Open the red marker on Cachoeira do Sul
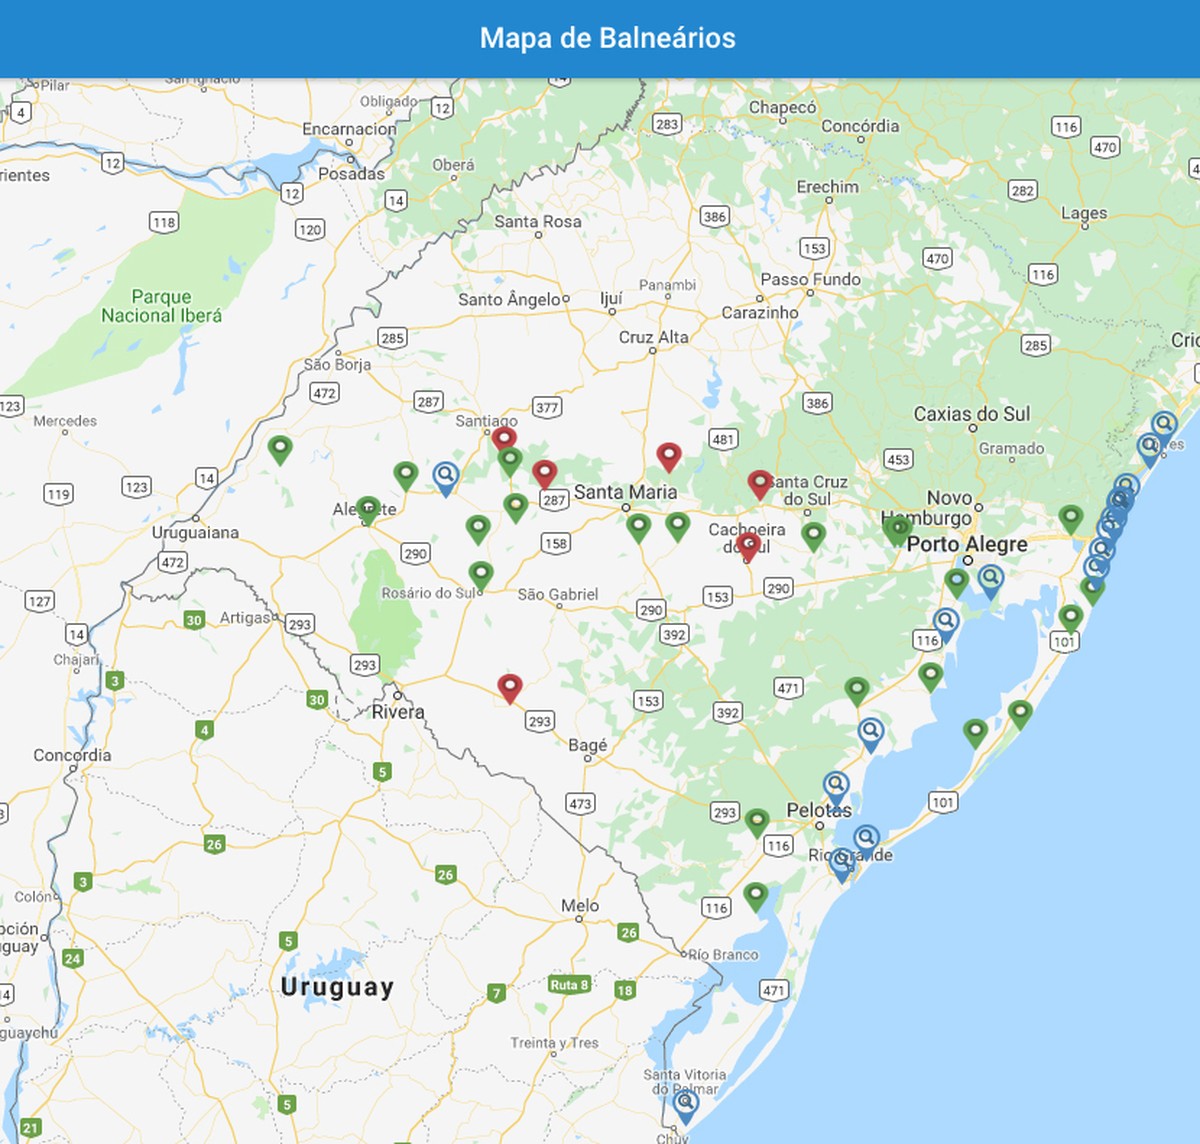Screen dimensions: 1200x1144 click(748, 545)
